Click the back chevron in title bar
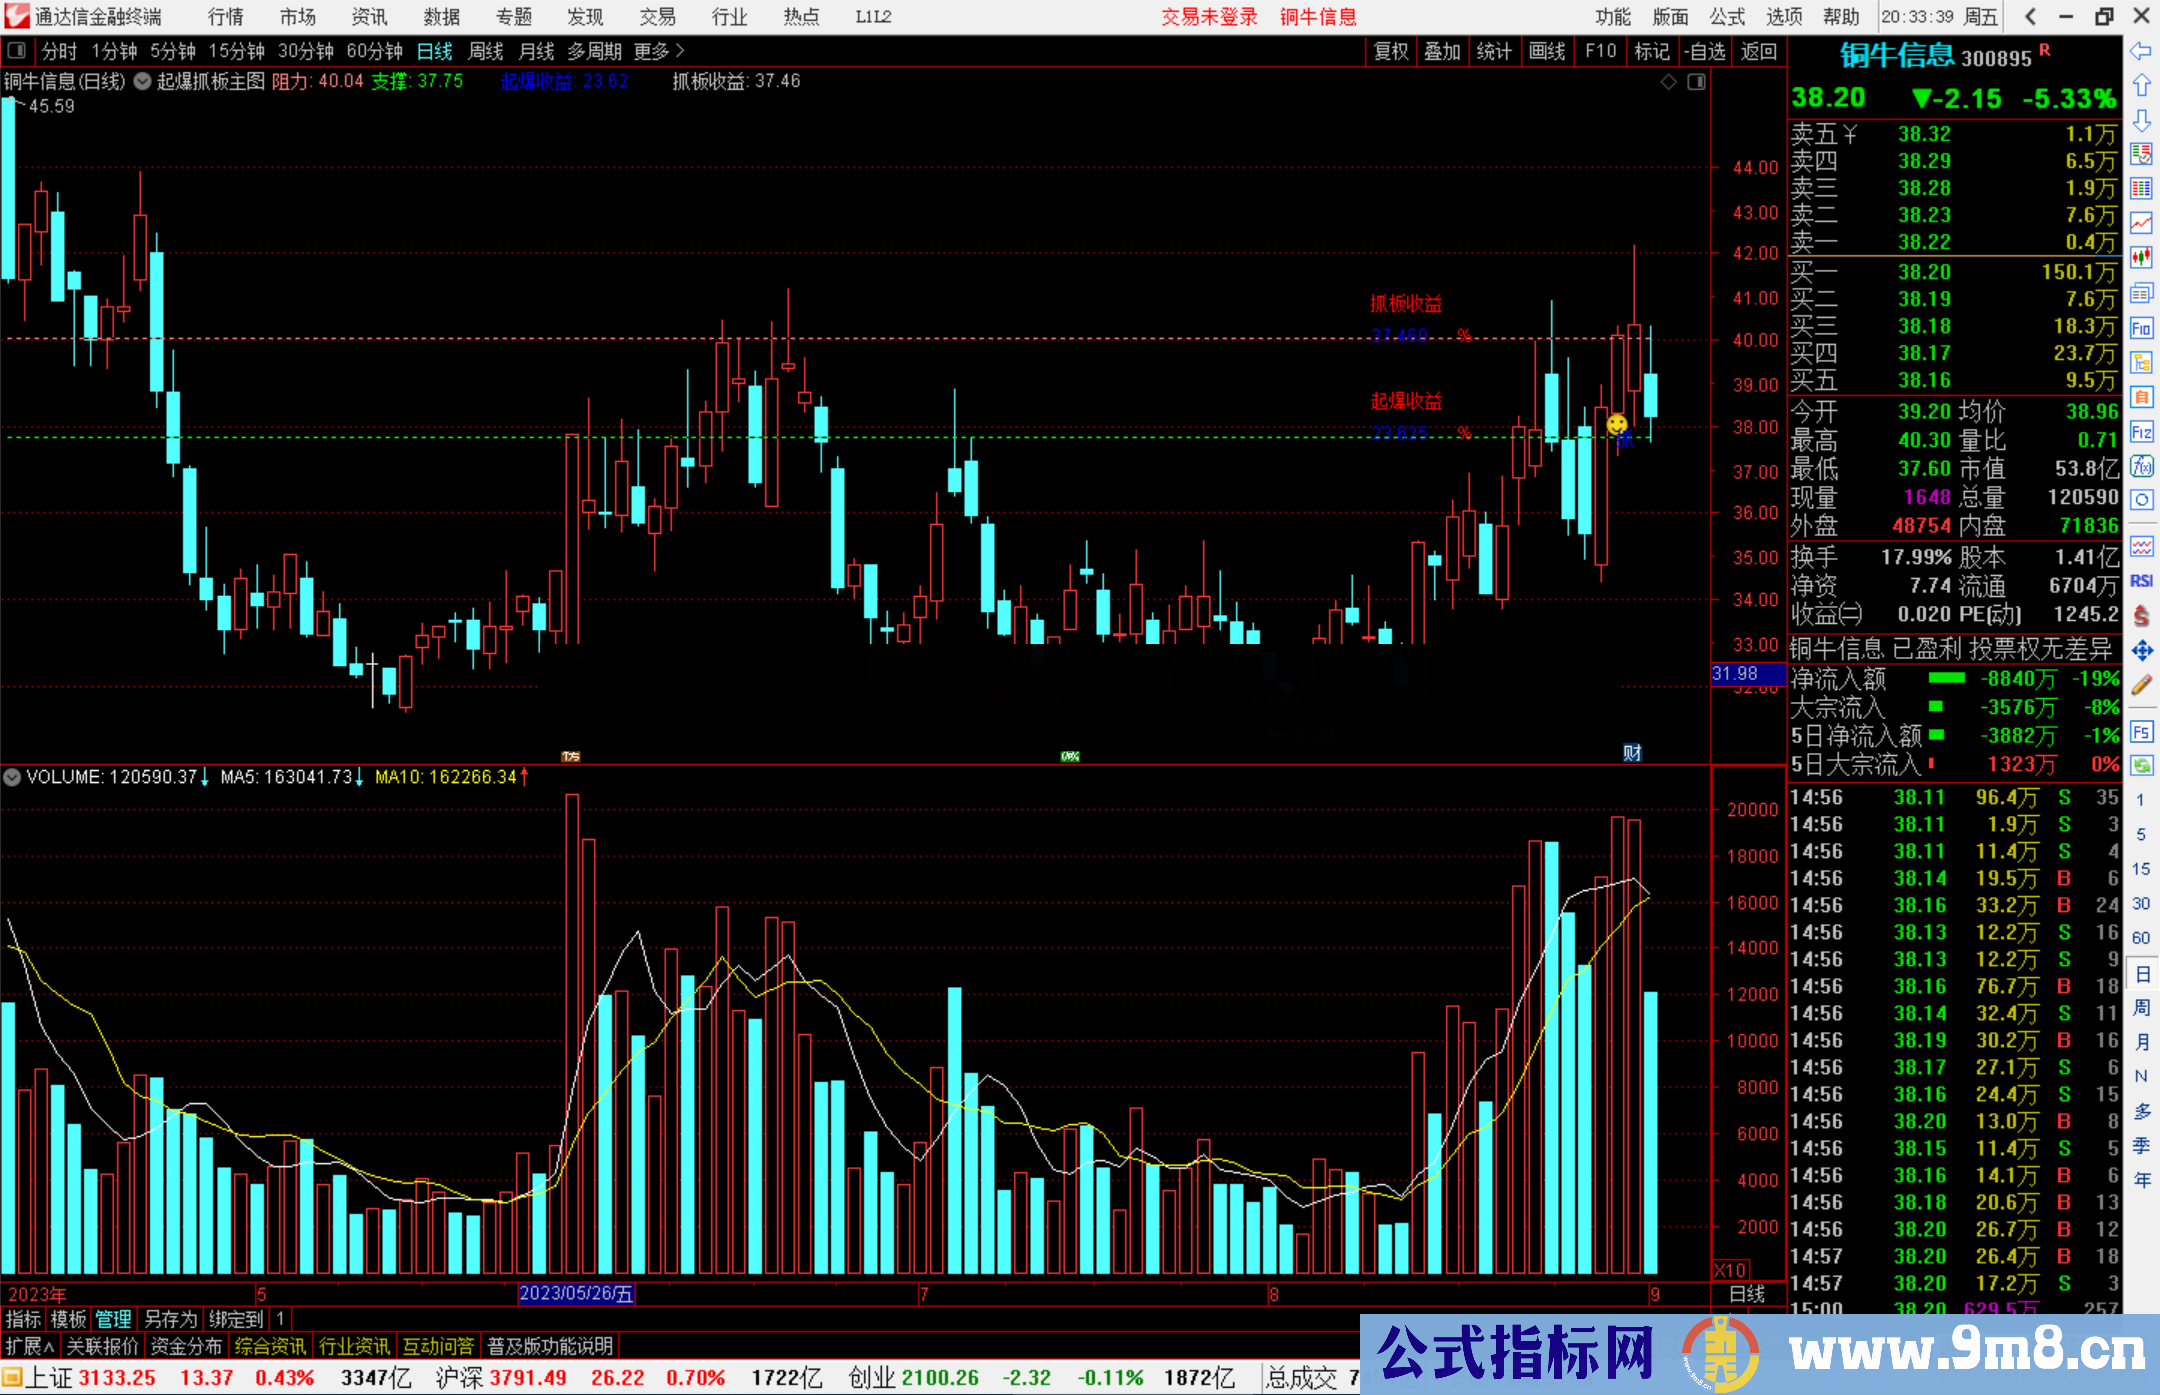The image size is (2160, 1395). click(2030, 17)
